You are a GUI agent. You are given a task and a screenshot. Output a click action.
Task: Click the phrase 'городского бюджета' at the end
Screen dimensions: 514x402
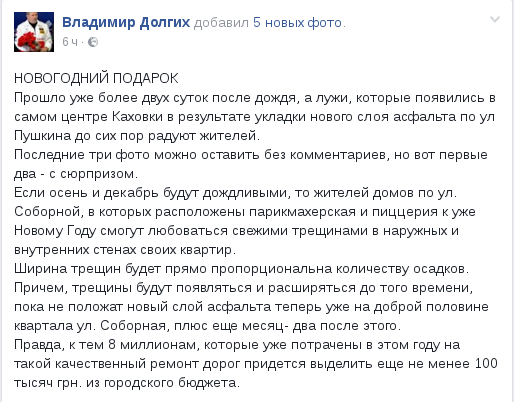(170, 383)
